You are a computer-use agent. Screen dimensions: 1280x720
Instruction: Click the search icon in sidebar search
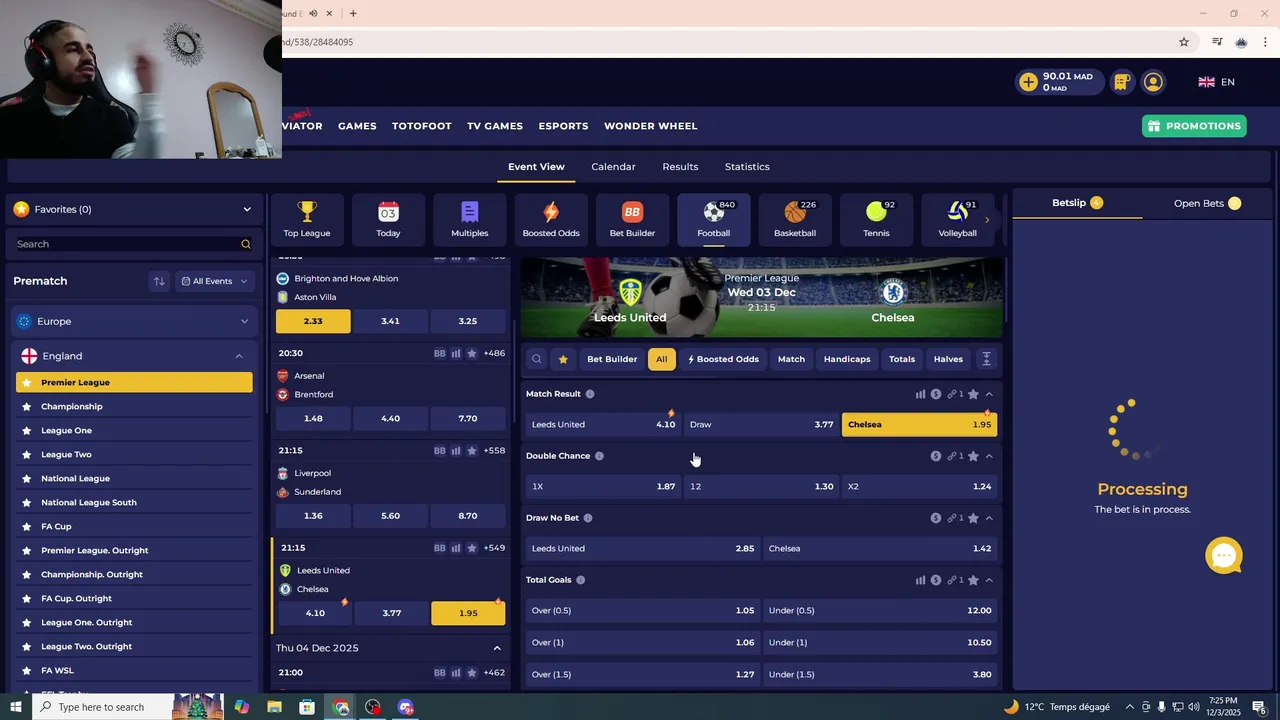(x=245, y=244)
